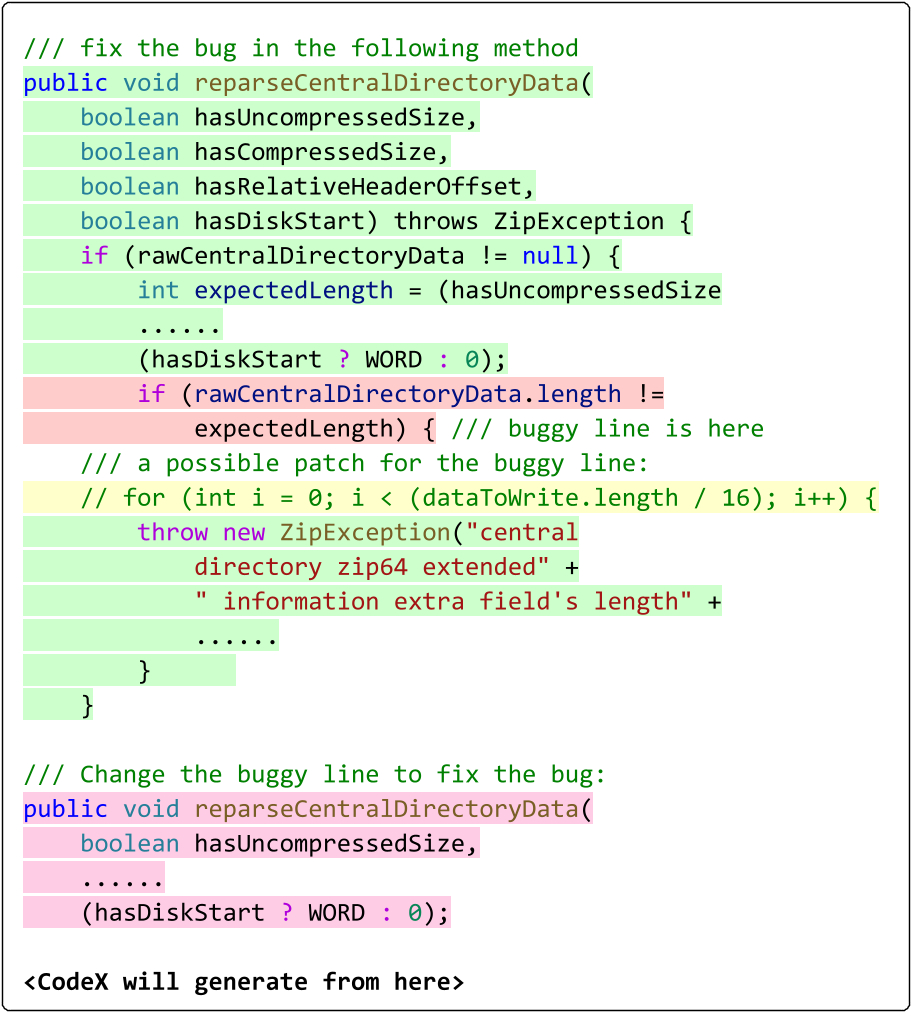Screen dimensions: 912x1016
Task: Click 'throw new ZipException("central' line
Action: [358, 532]
